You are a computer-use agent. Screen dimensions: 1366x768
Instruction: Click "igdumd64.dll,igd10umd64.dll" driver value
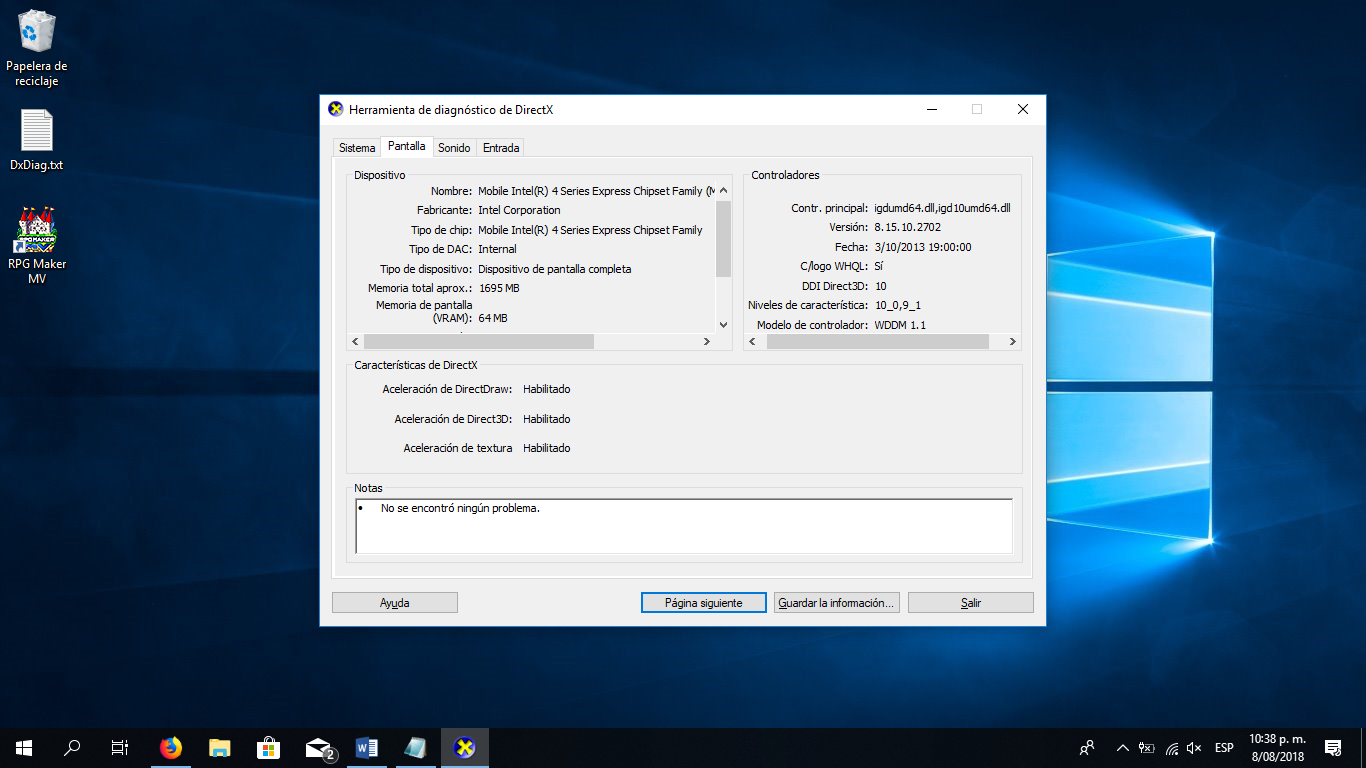[942, 208]
